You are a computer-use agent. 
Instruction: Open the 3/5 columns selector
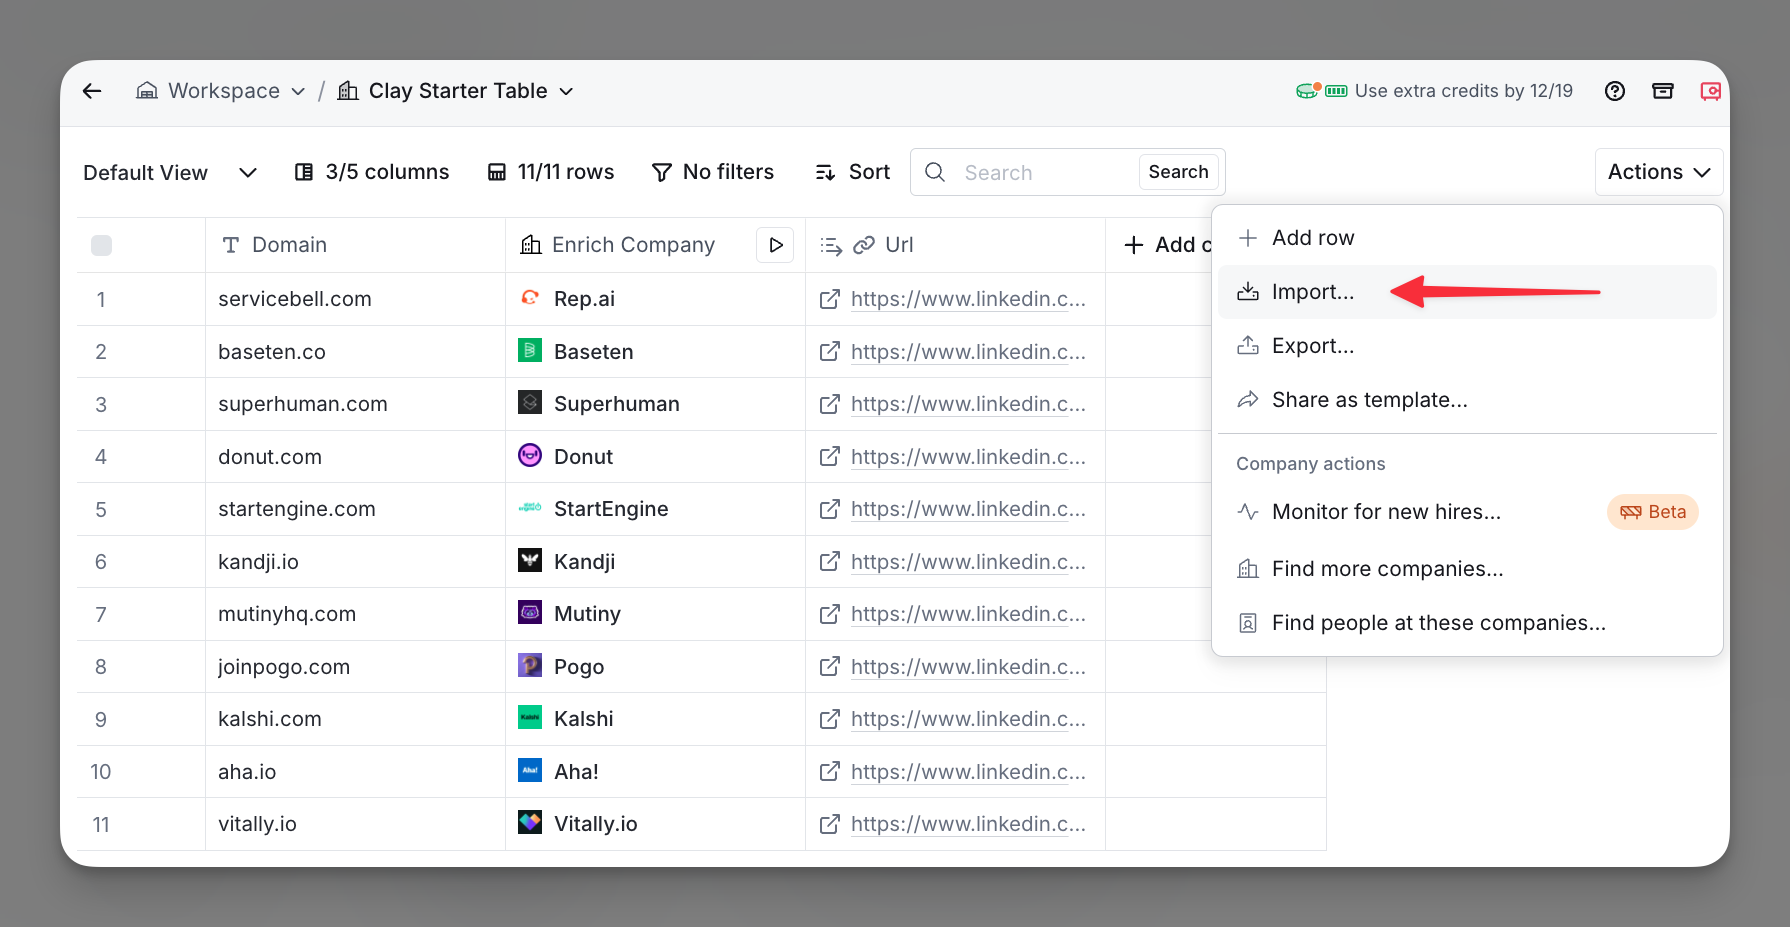pos(371,172)
